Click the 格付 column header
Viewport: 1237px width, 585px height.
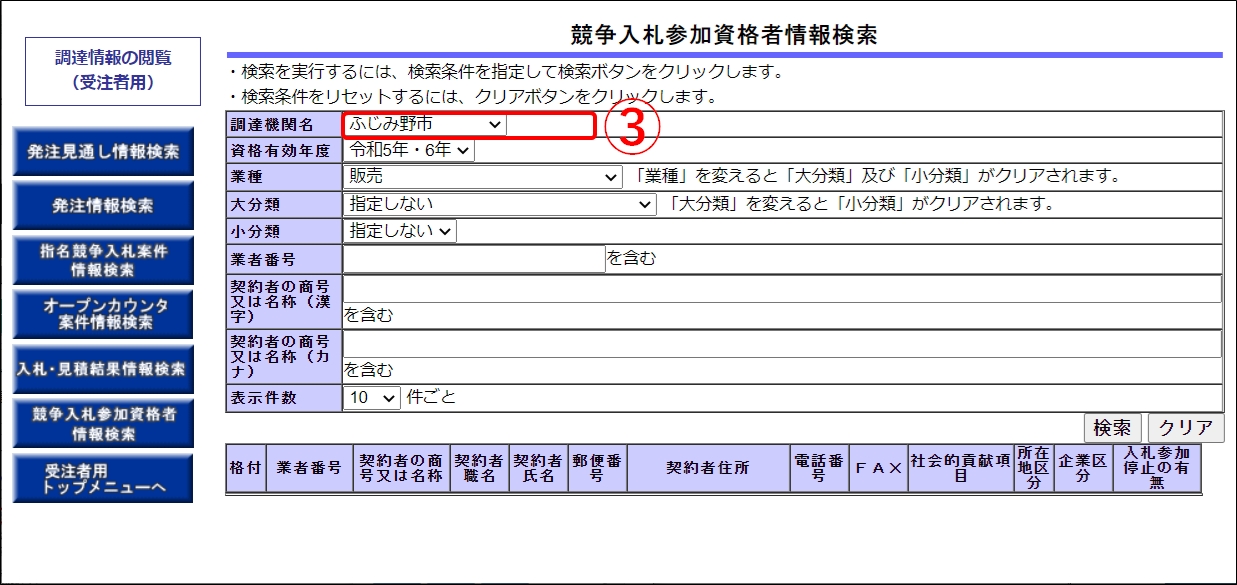coord(246,468)
